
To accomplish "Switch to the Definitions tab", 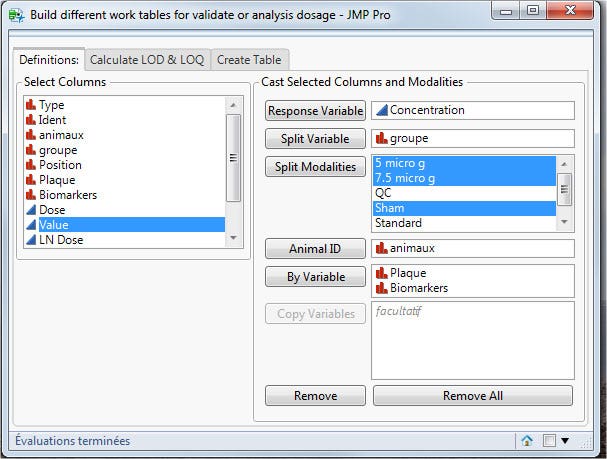I will (49, 60).
